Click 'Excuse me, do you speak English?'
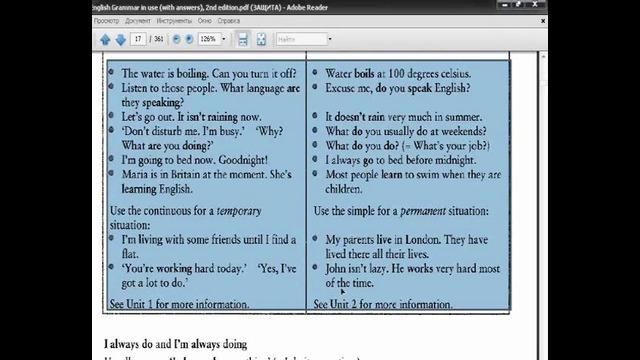 coord(398,88)
